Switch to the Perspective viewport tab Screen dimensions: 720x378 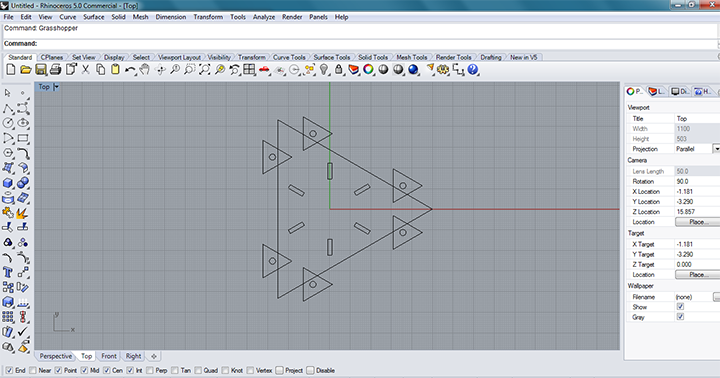point(56,356)
